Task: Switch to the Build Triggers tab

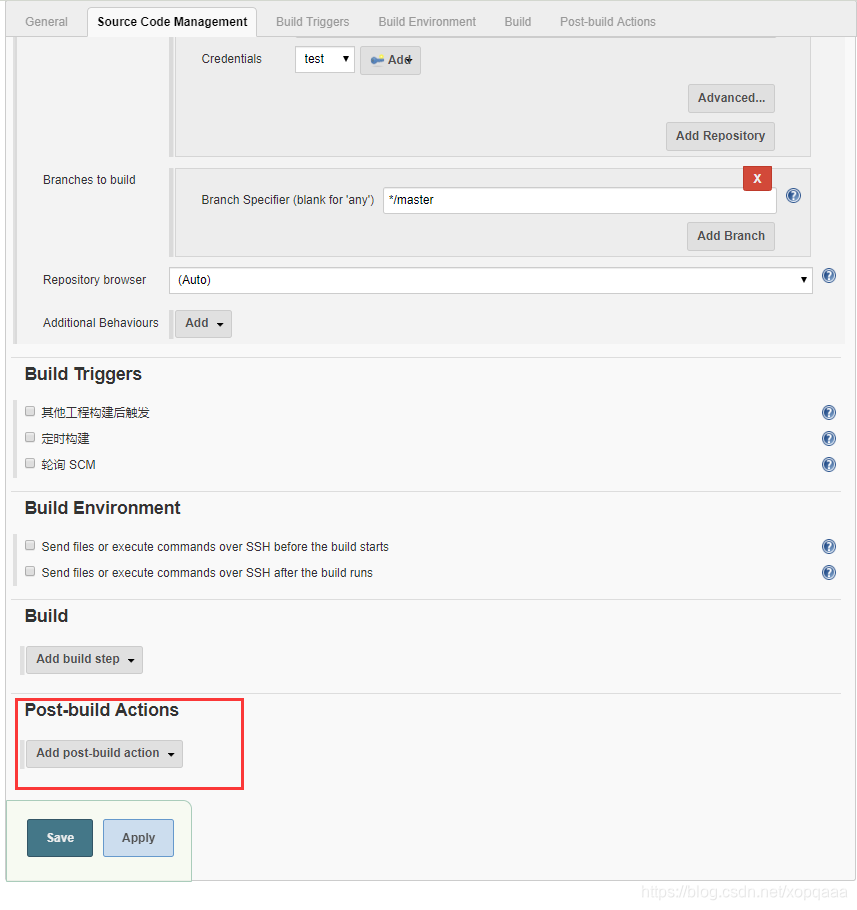Action: coord(312,21)
